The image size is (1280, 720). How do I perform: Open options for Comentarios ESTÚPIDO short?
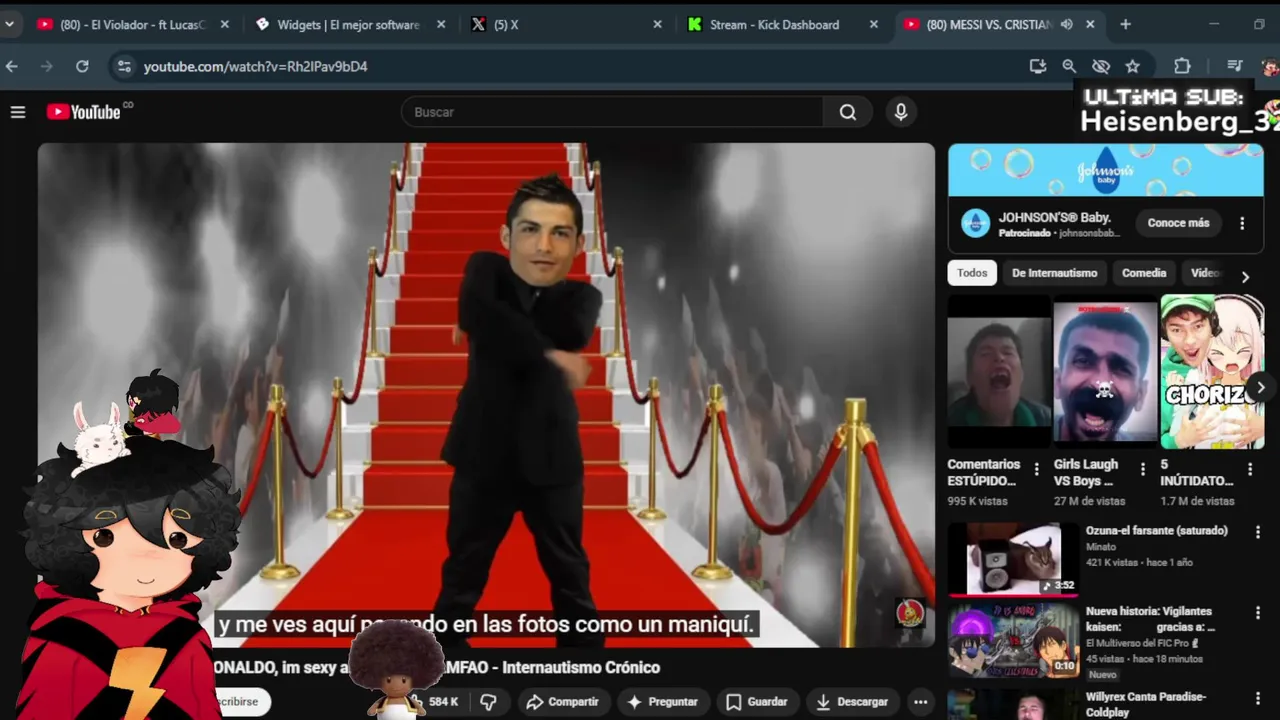point(1036,468)
